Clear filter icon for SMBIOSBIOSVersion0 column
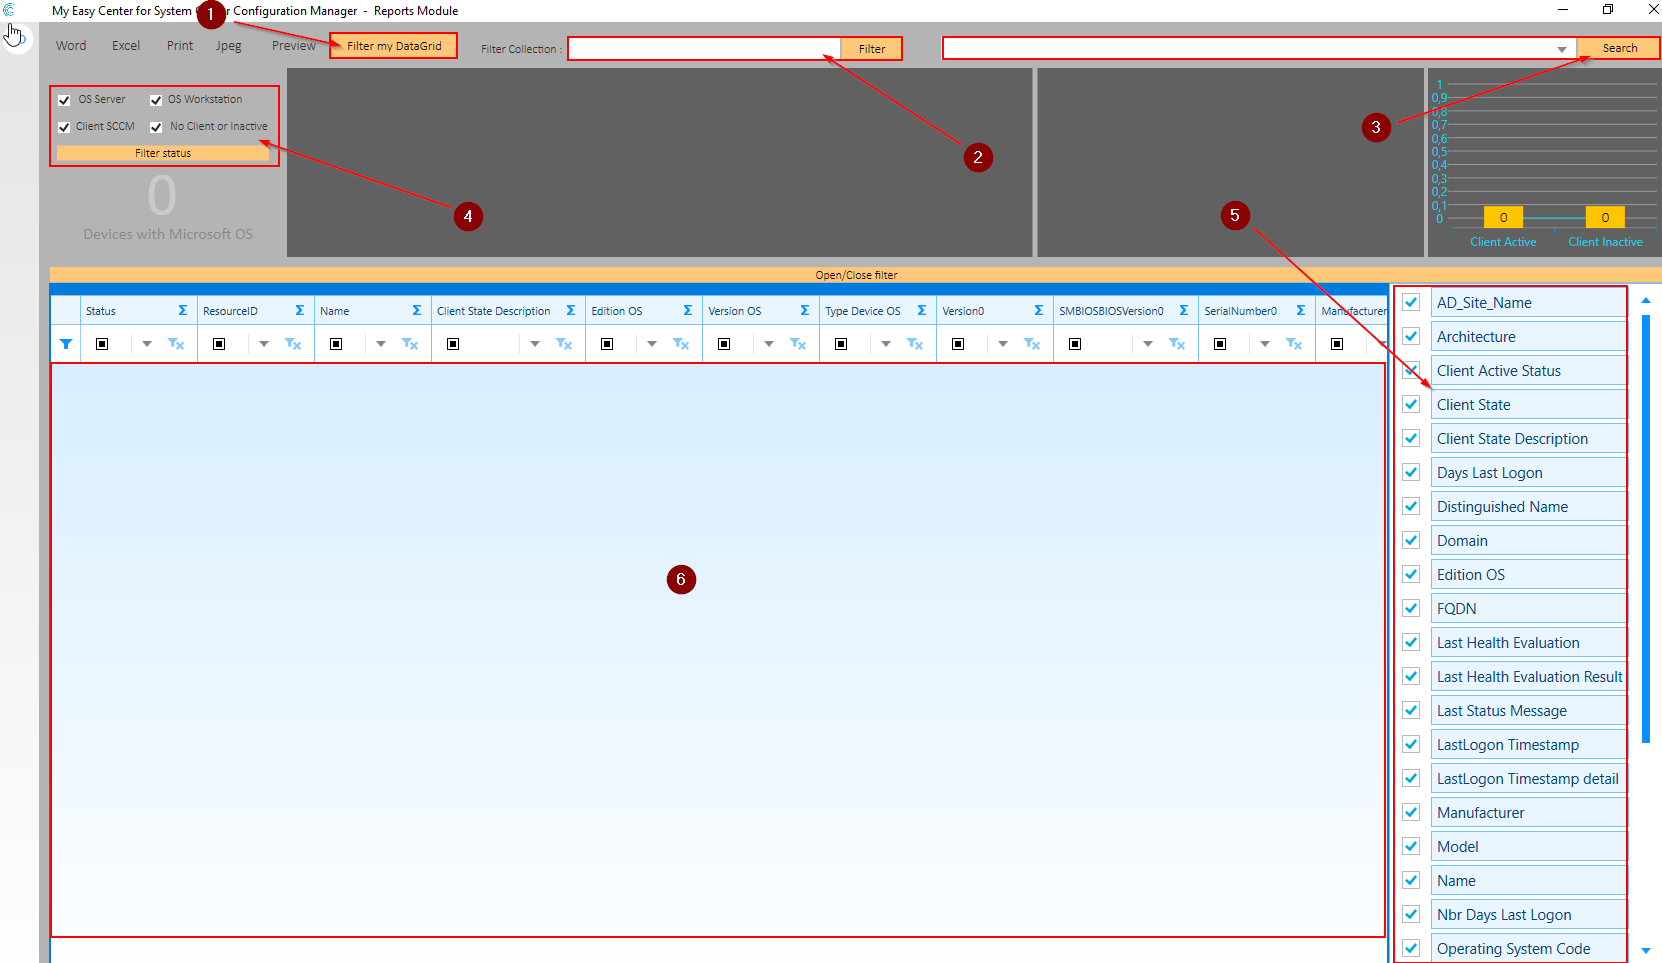The height and width of the screenshot is (963, 1662). click(1177, 344)
